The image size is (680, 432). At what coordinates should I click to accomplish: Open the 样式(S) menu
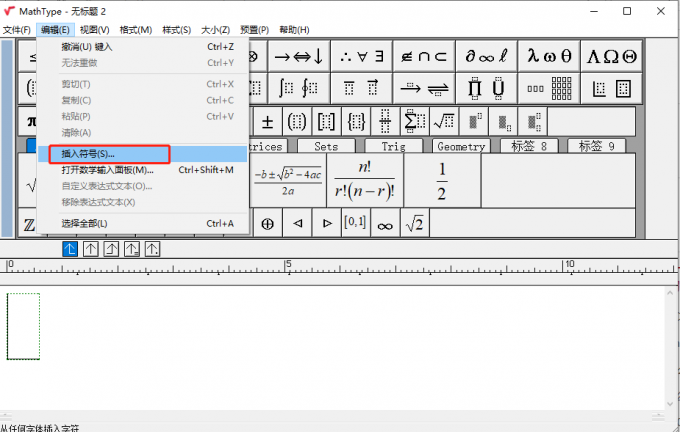click(177, 30)
